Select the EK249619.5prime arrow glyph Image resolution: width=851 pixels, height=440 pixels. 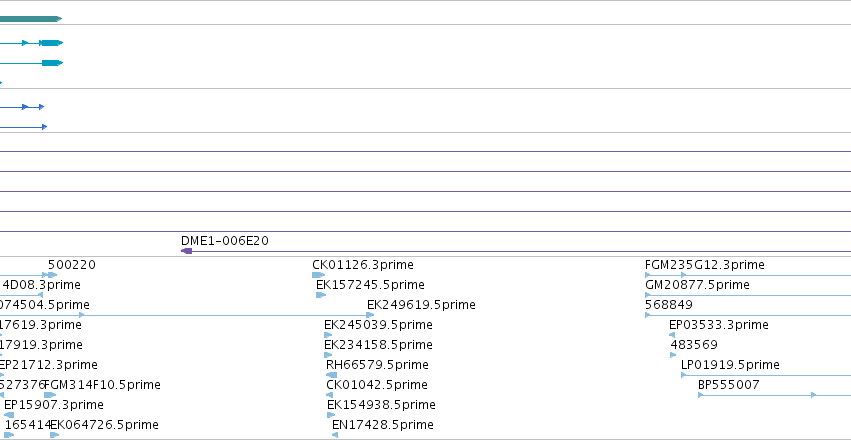point(370,315)
